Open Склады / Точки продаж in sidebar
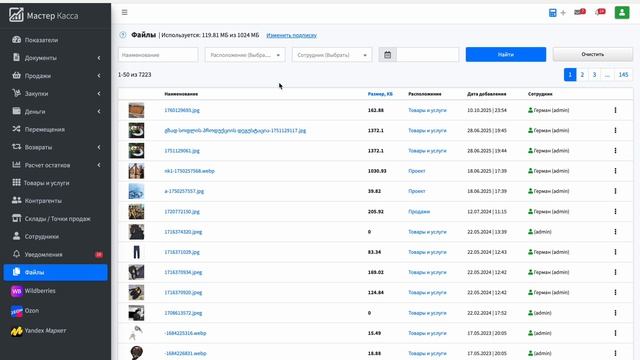Image resolution: width=640 pixels, height=360 pixels. pyautogui.click(x=56, y=219)
